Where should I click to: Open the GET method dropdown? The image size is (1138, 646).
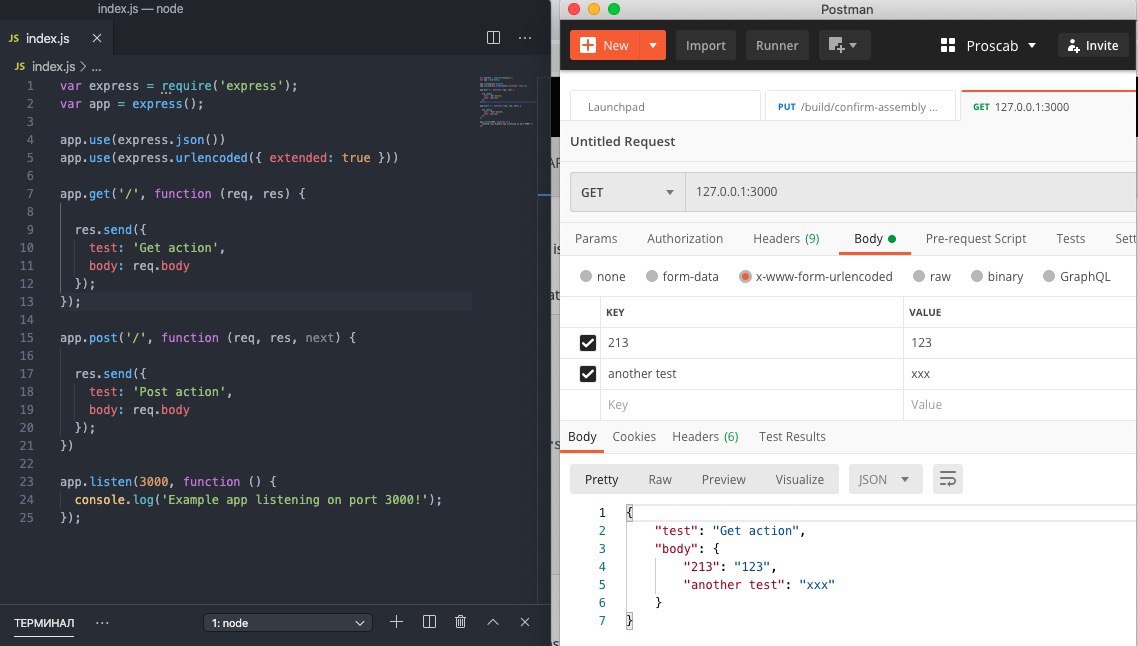pyautogui.click(x=628, y=192)
